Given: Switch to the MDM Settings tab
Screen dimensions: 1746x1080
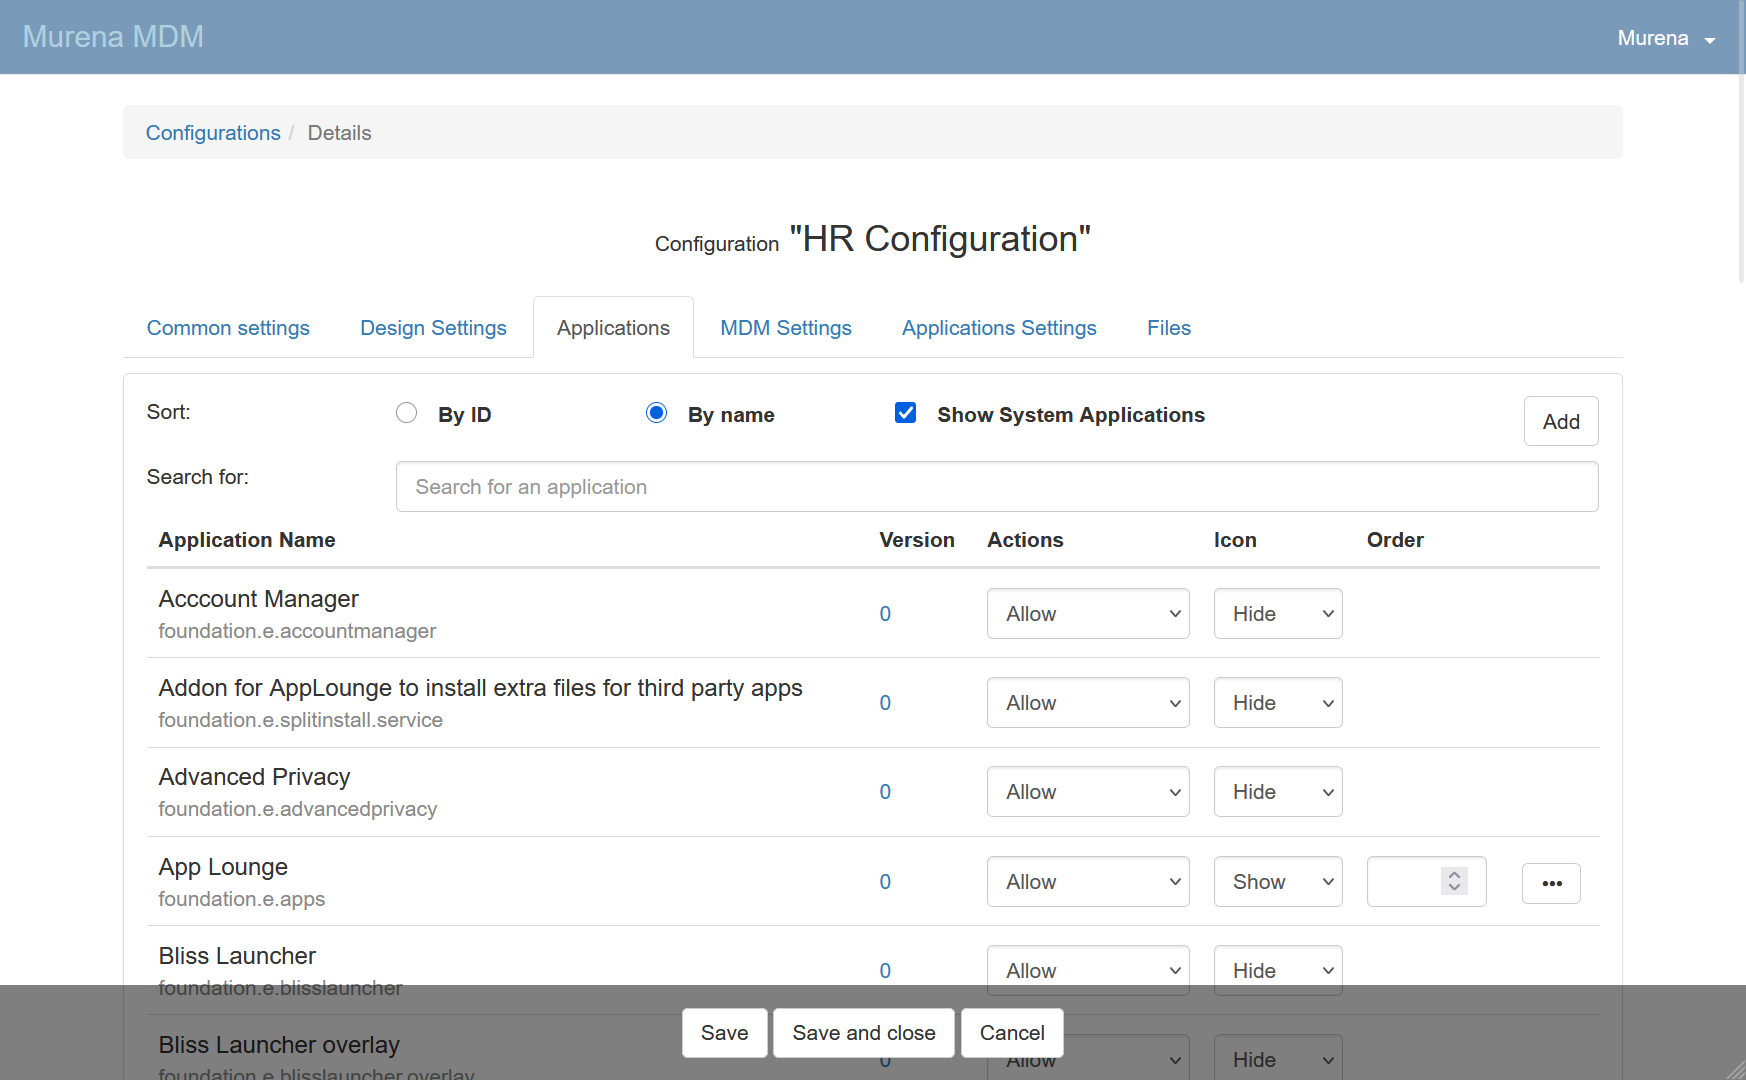Looking at the screenshot, I should tap(785, 328).
